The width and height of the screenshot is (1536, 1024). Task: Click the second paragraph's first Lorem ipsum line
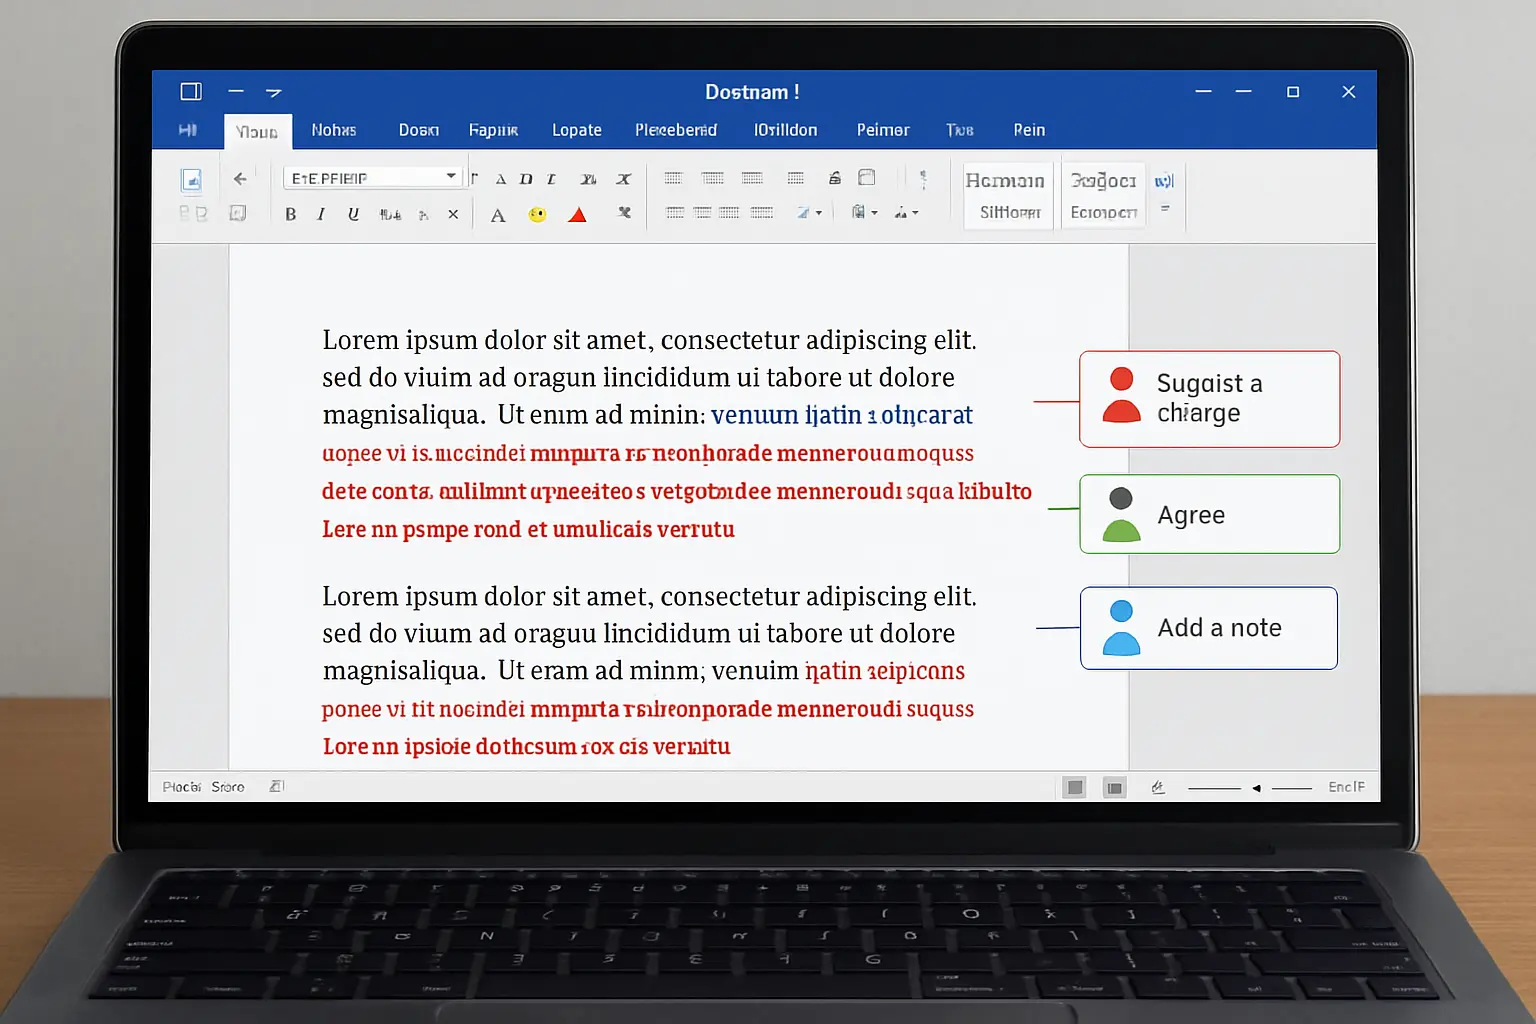(649, 596)
